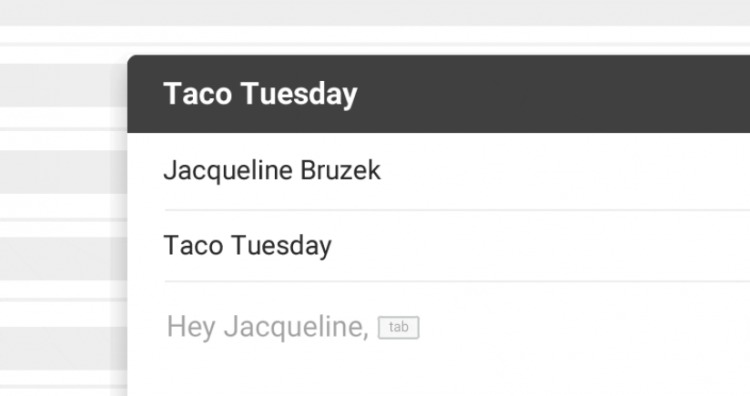The height and width of the screenshot is (396, 750).
Task: Click the word Taco in the dark header
Action: pos(198,93)
